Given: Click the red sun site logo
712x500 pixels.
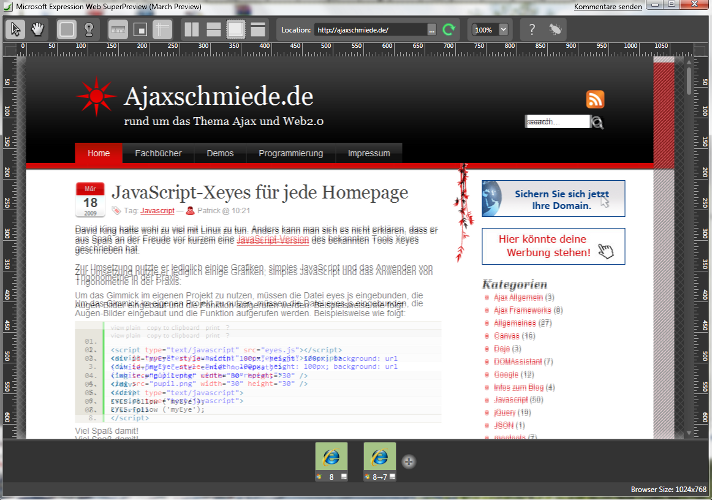Looking at the screenshot, I should (96, 96).
